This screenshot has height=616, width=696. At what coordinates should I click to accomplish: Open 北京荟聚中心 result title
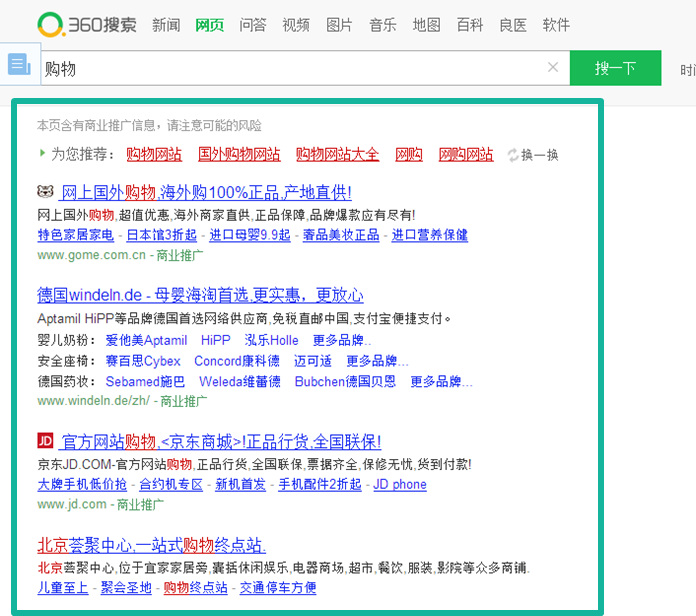click(151, 545)
